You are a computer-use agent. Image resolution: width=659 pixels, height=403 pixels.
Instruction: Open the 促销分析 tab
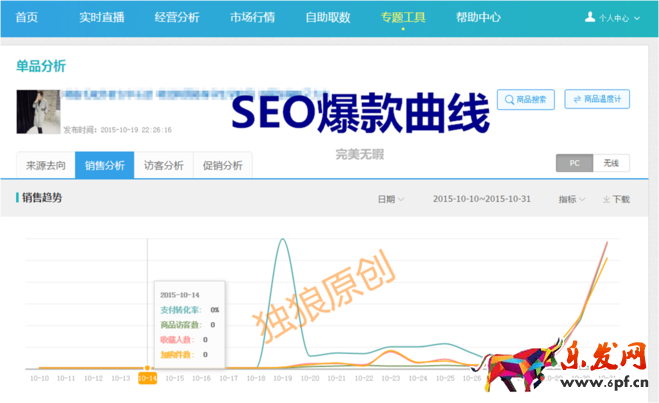pos(222,165)
